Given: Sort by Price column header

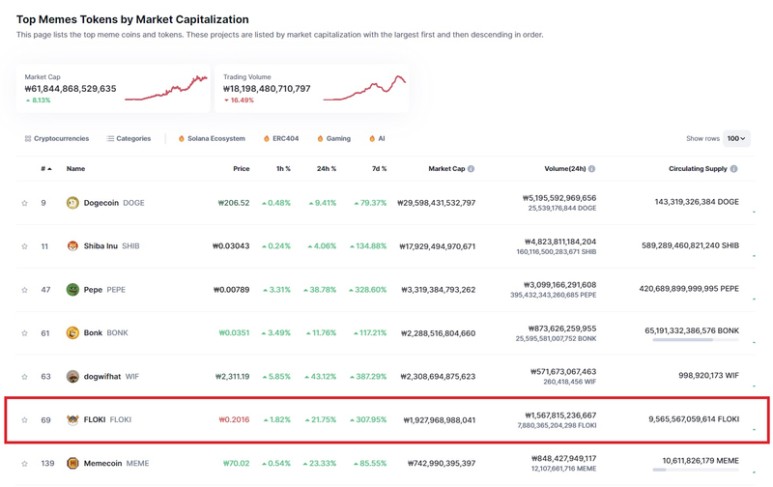Looking at the screenshot, I should point(241,169).
